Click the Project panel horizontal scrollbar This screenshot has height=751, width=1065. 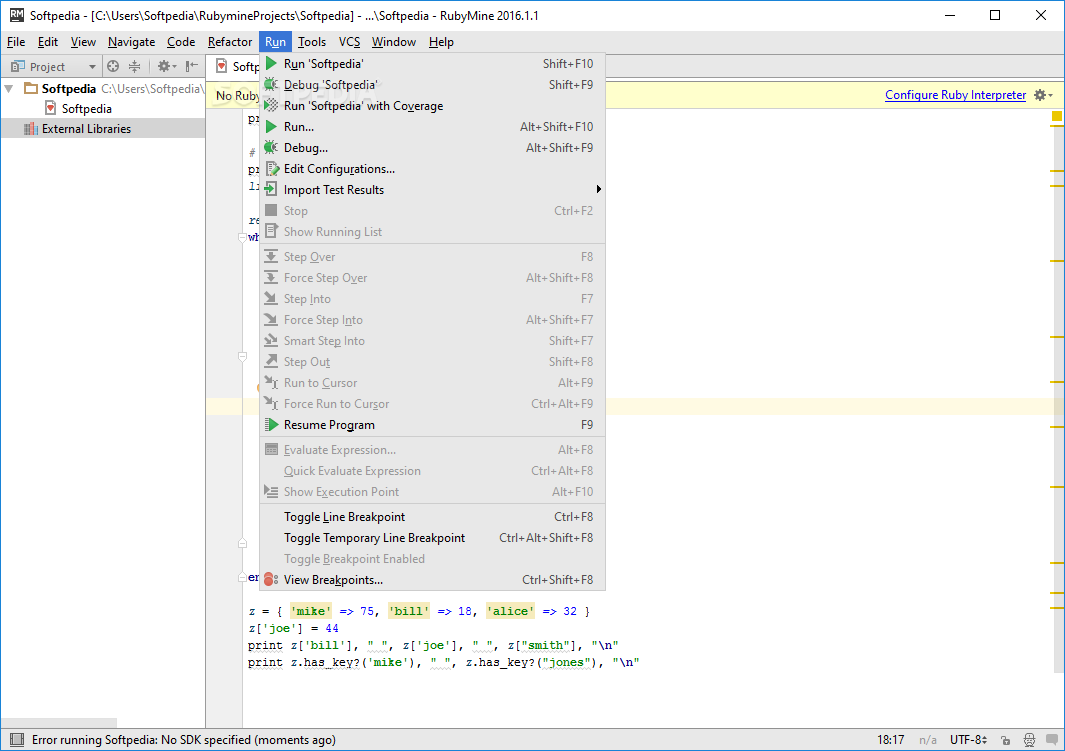tap(59, 722)
